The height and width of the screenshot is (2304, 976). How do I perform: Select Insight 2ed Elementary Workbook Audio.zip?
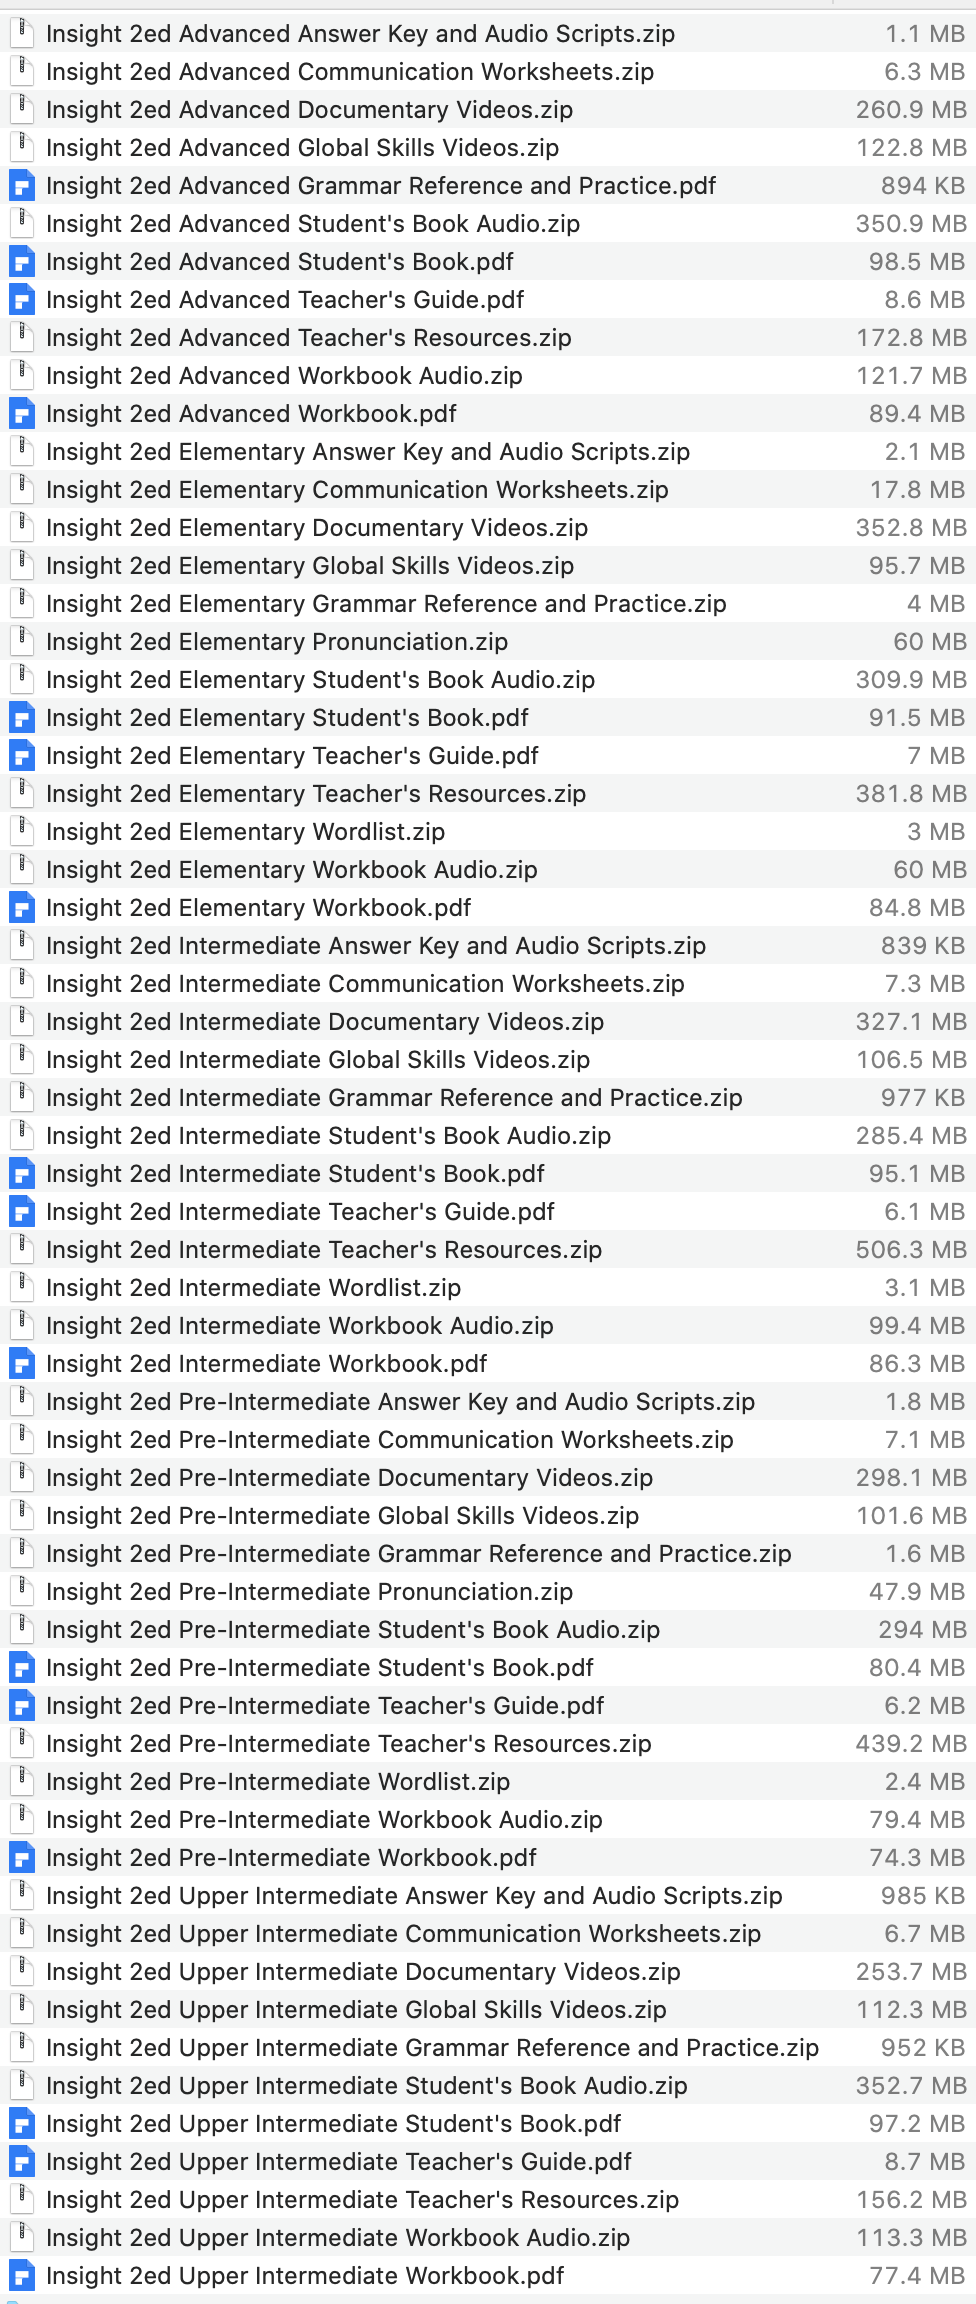(x=488, y=869)
